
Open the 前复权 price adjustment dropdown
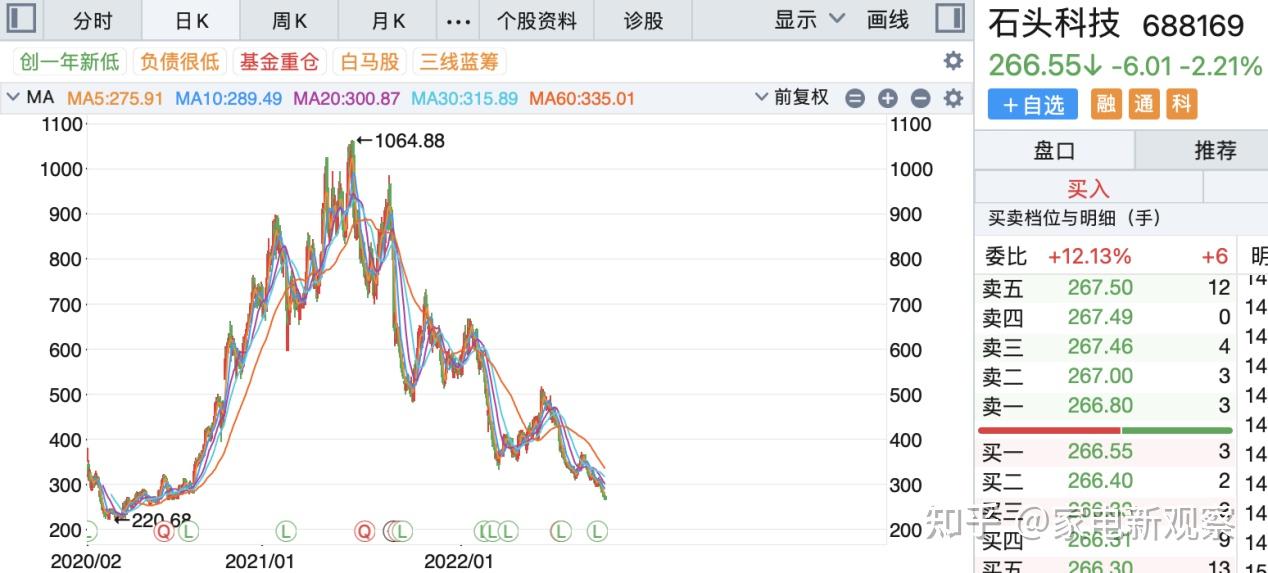click(x=792, y=98)
